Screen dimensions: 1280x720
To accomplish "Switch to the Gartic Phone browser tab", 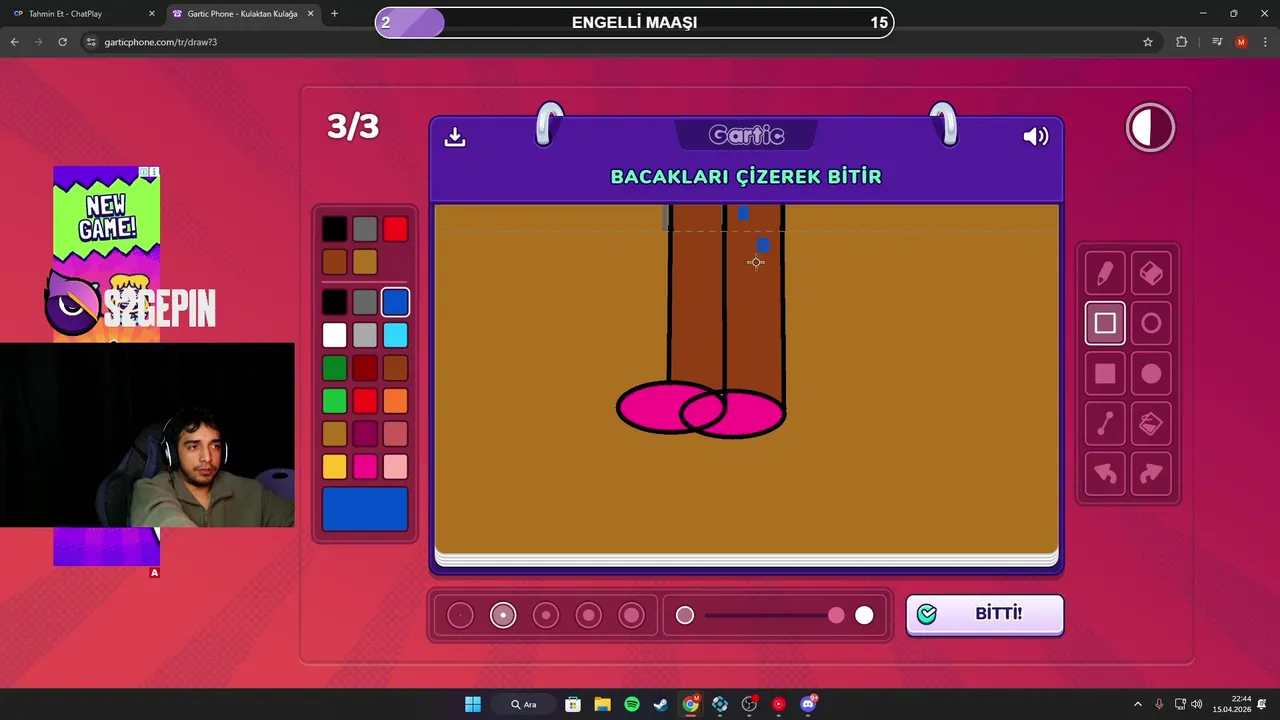I will tap(241, 14).
